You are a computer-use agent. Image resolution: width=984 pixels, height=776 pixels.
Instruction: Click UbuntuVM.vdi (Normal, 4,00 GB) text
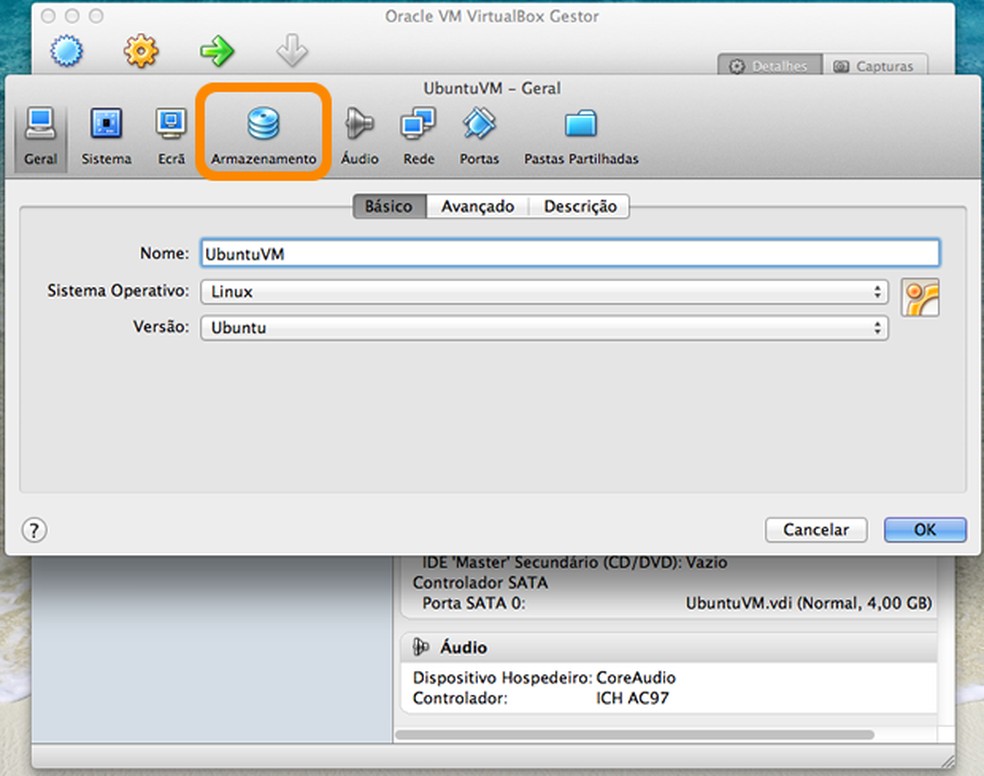pyautogui.click(x=808, y=603)
